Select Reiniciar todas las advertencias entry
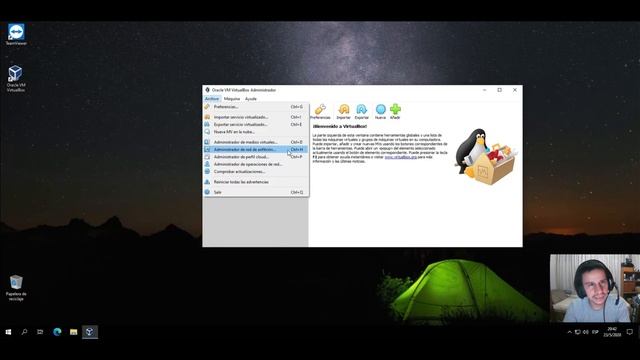Screen dimensions: 640x360 point(256,182)
